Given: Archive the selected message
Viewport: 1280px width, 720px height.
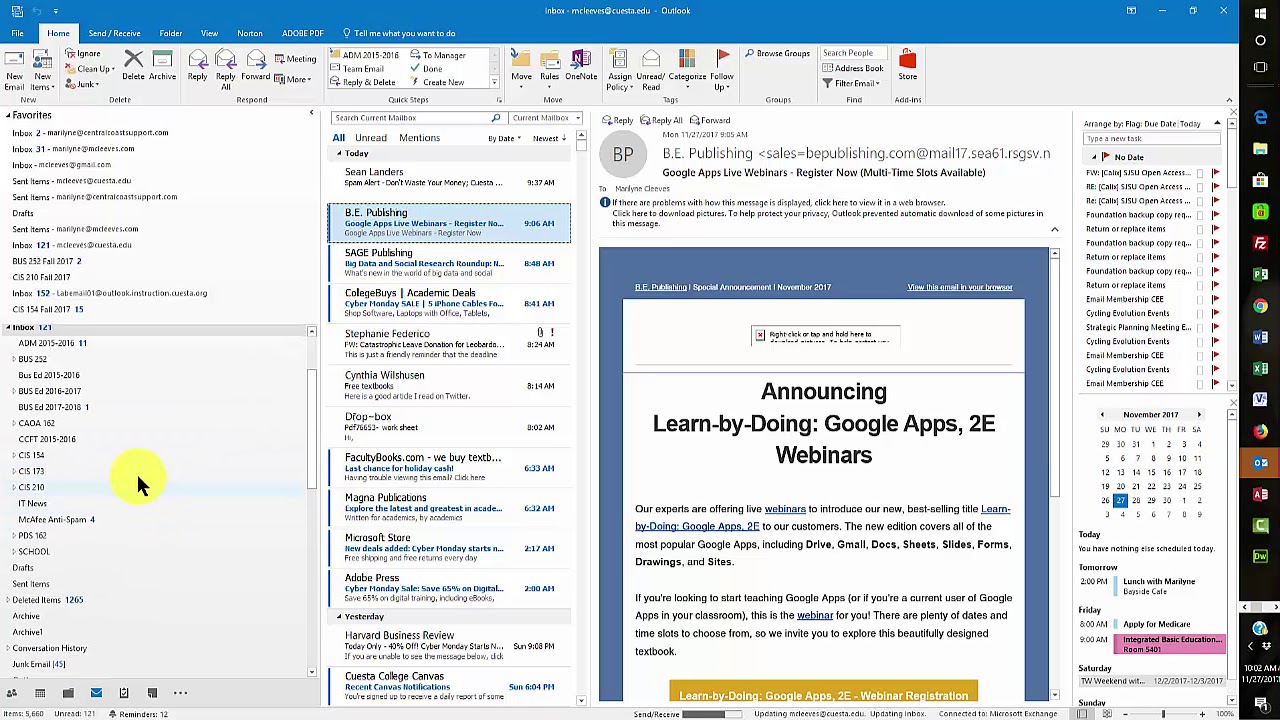Looking at the screenshot, I should (162, 66).
